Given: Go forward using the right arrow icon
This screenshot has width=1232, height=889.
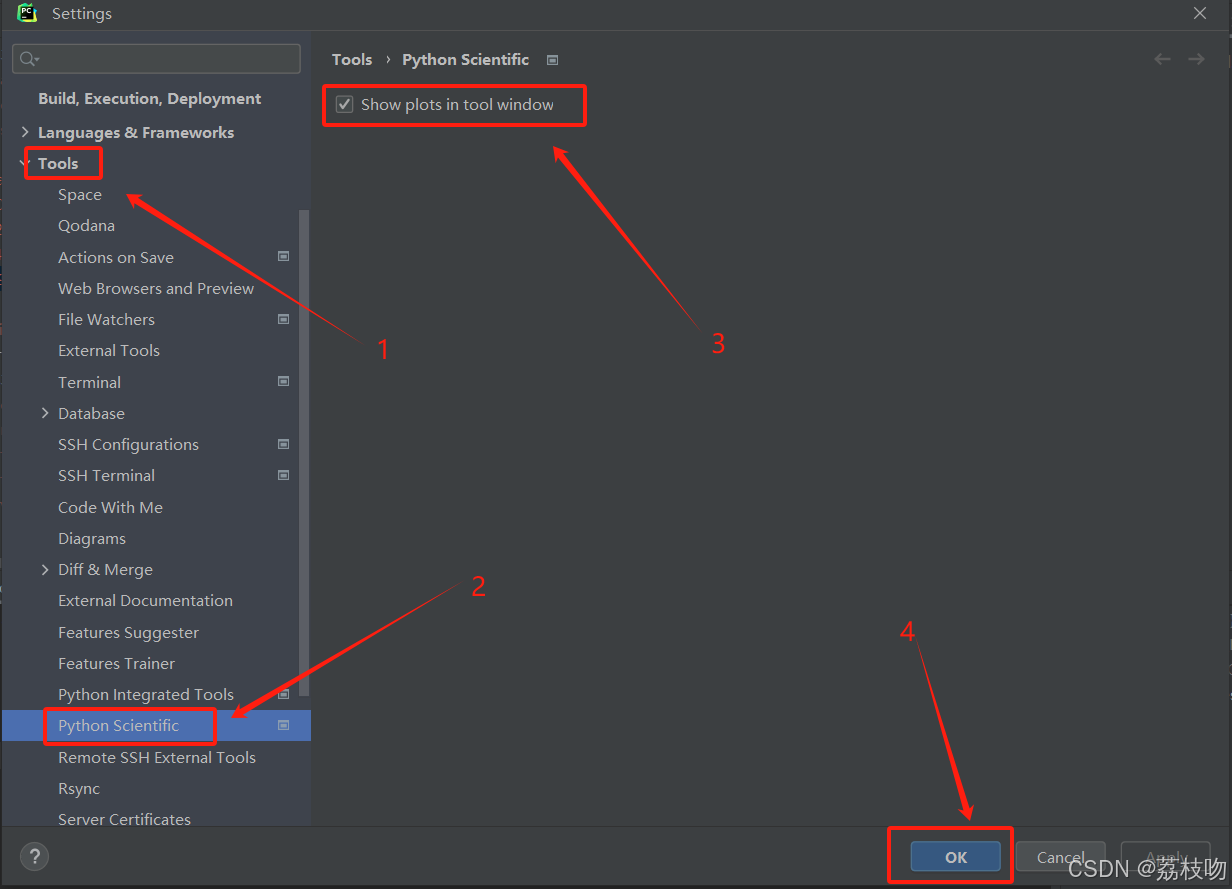Looking at the screenshot, I should coord(1196,59).
